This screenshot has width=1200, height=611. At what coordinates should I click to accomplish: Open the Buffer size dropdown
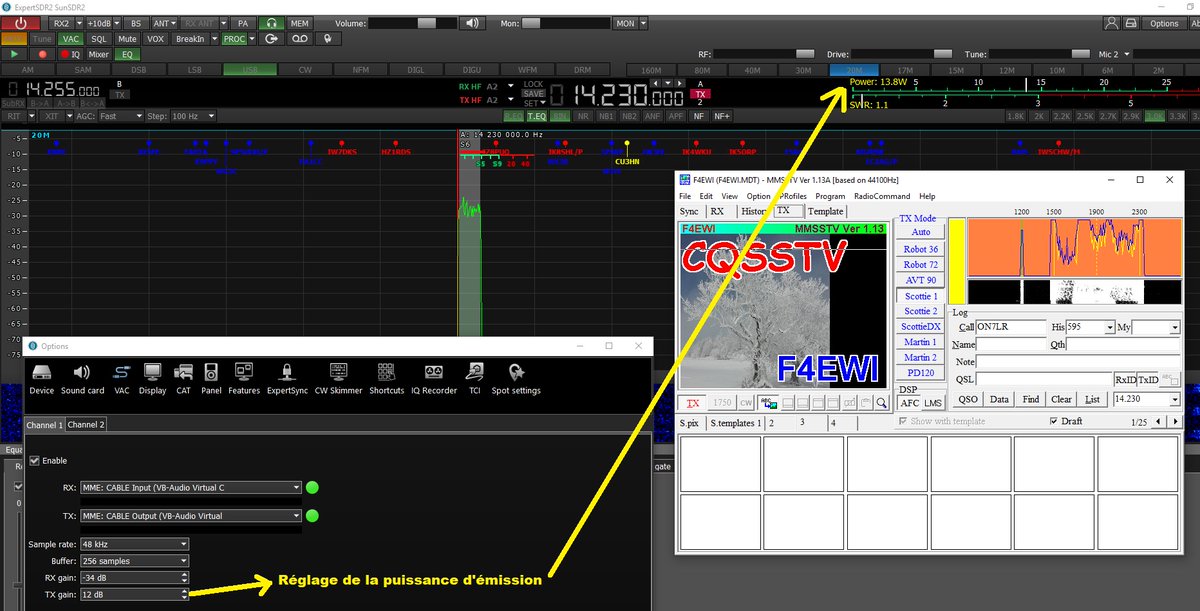133,561
